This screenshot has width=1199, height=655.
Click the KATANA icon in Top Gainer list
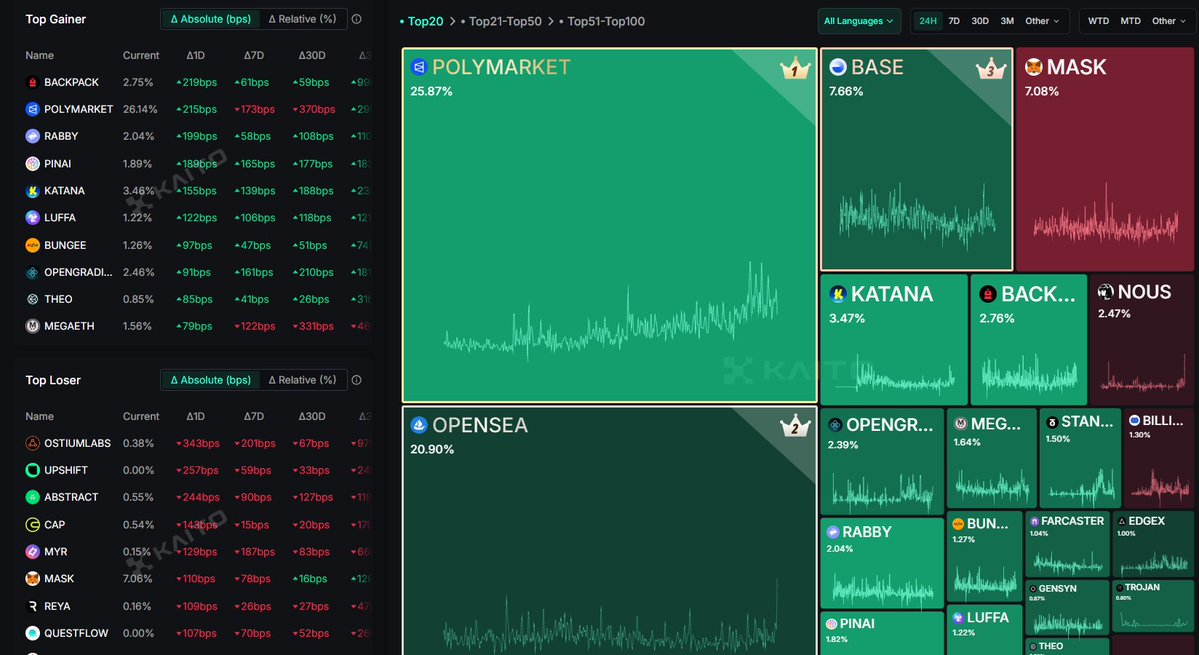coord(32,191)
